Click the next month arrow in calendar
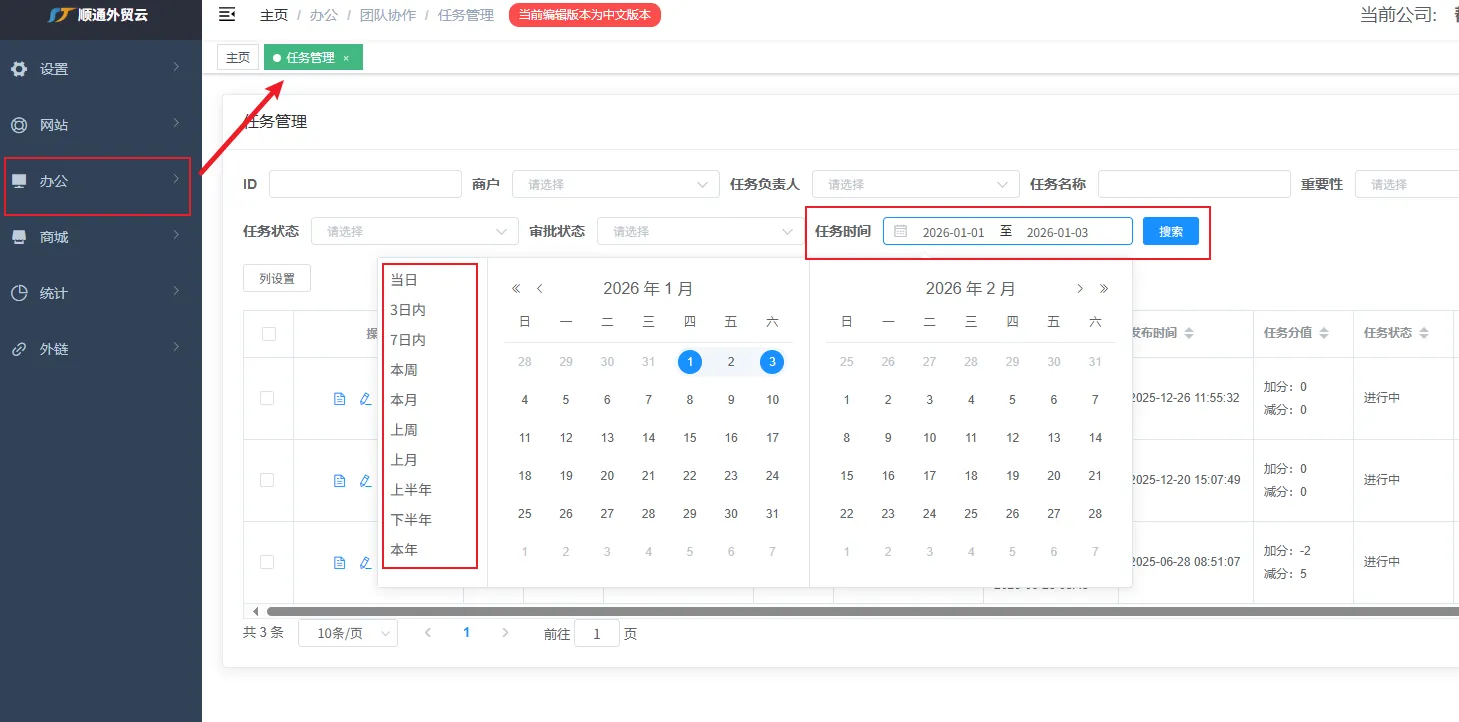This screenshot has height=722, width=1459. (1080, 289)
